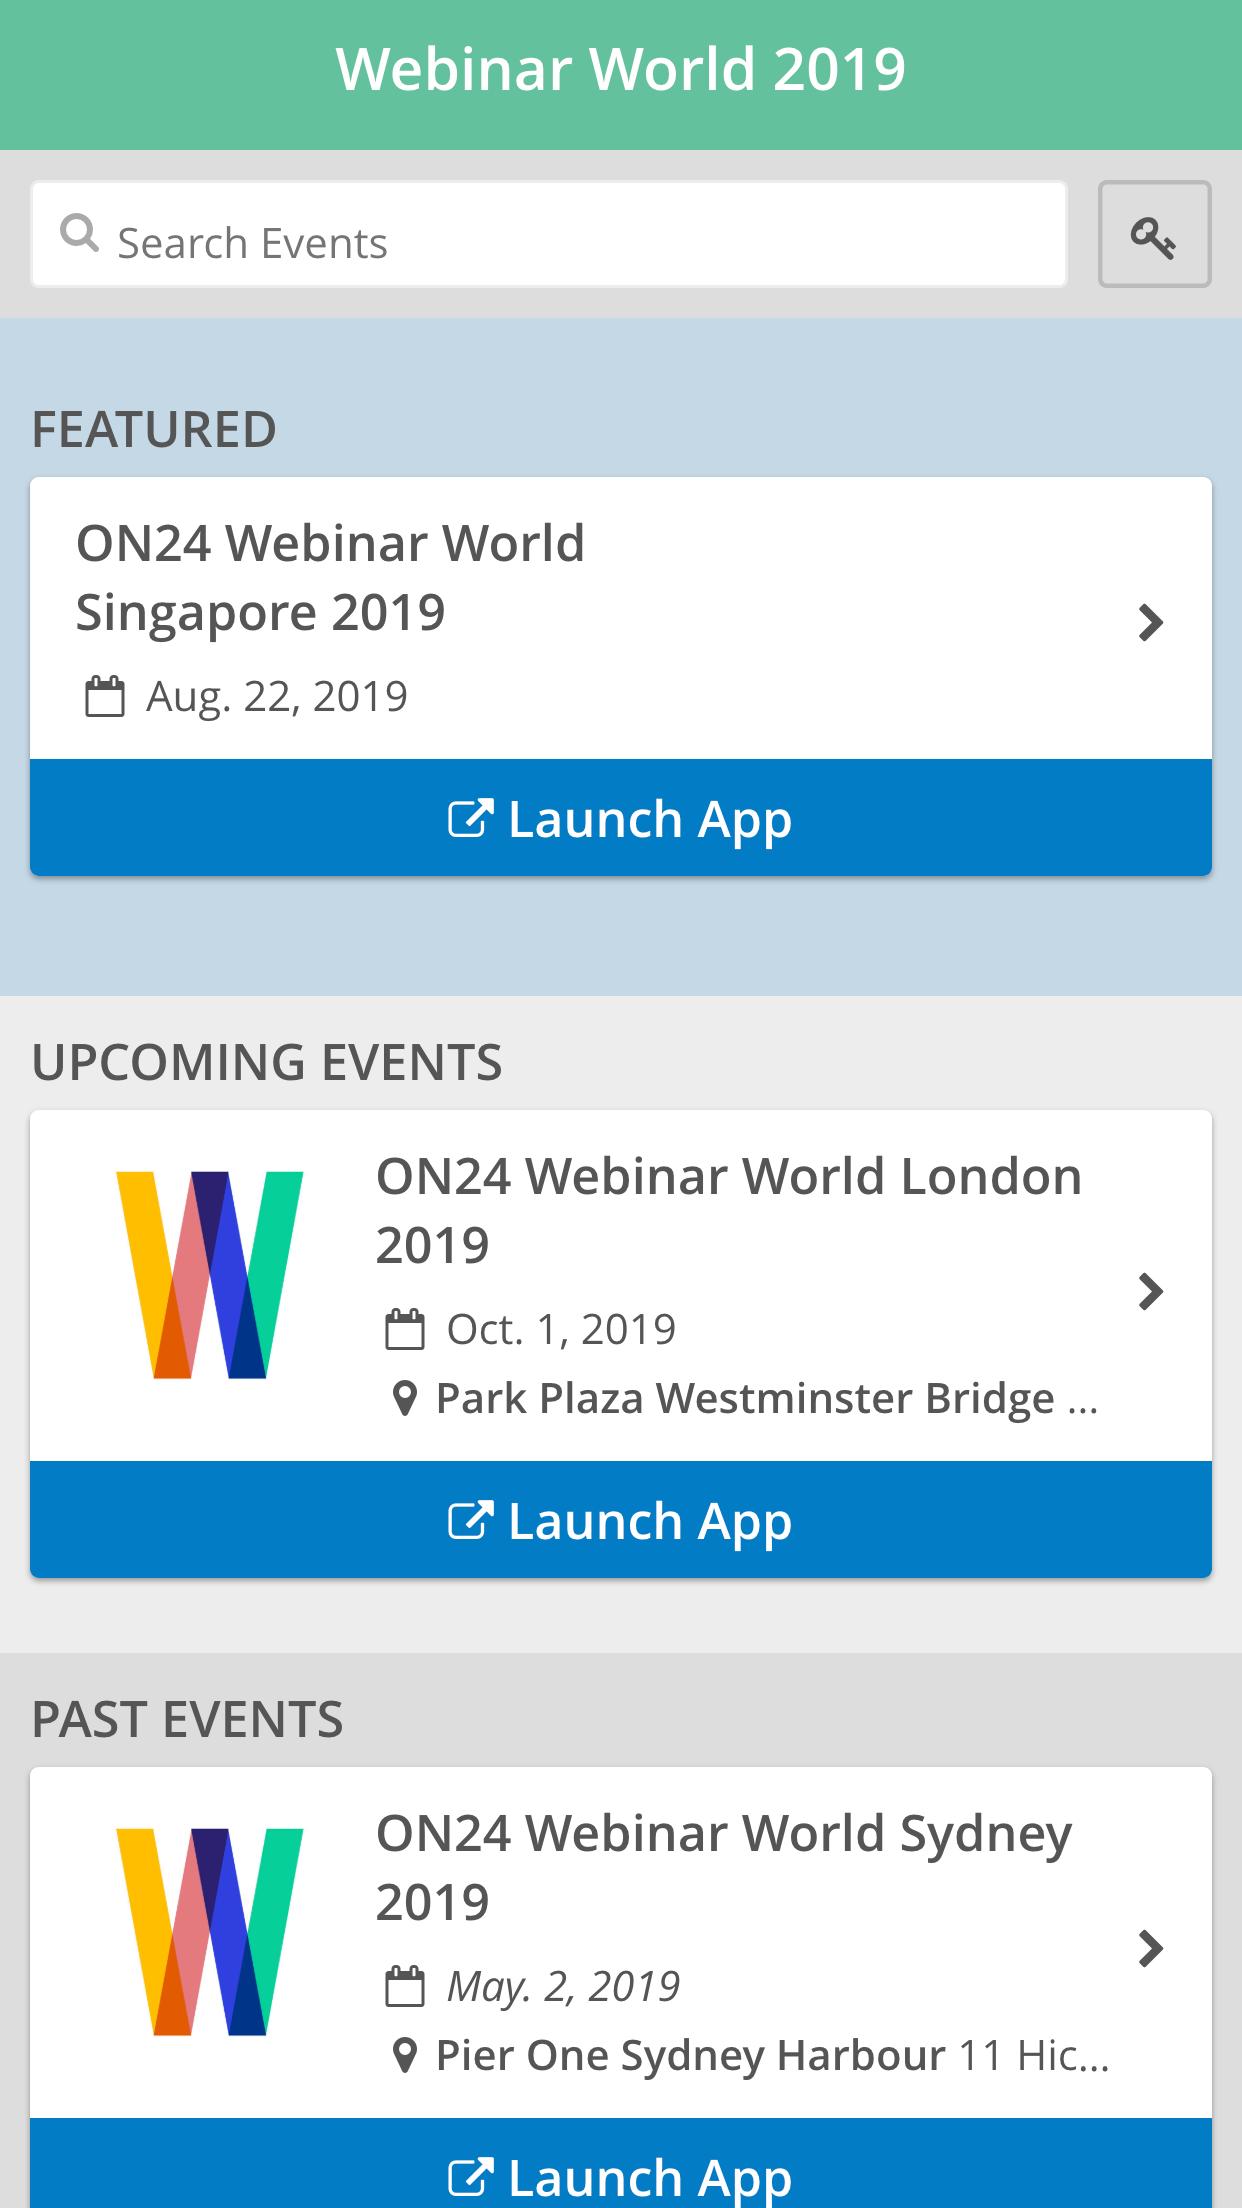Open ON24 Webinar World London 2019 title

pyautogui.click(x=729, y=1211)
